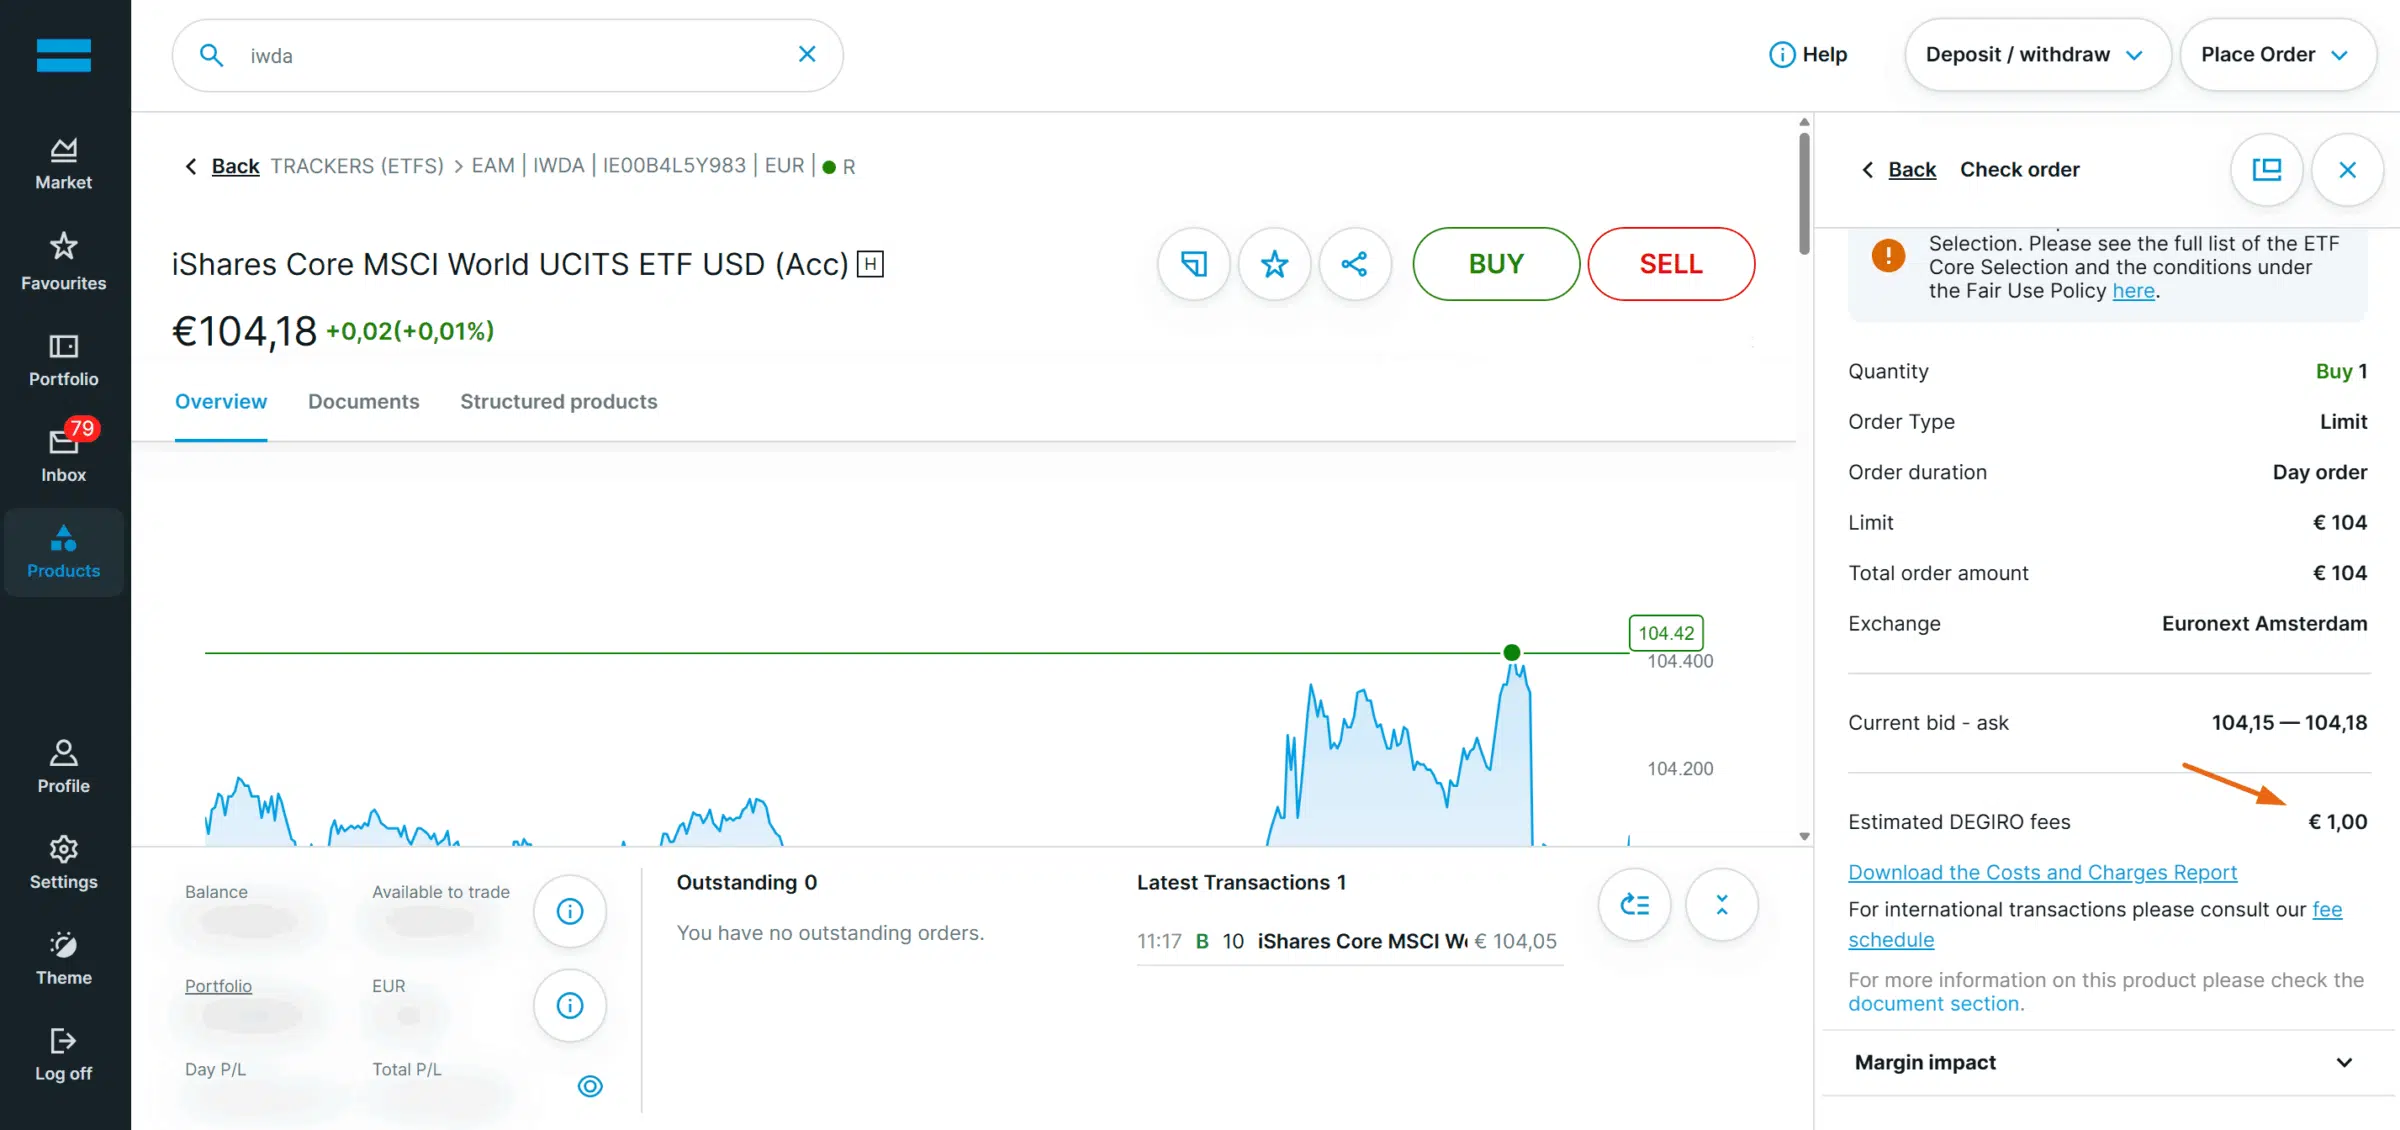Click the Latest Transactions 1 heading
Viewport: 2400px width, 1130px height.
tap(1241, 882)
